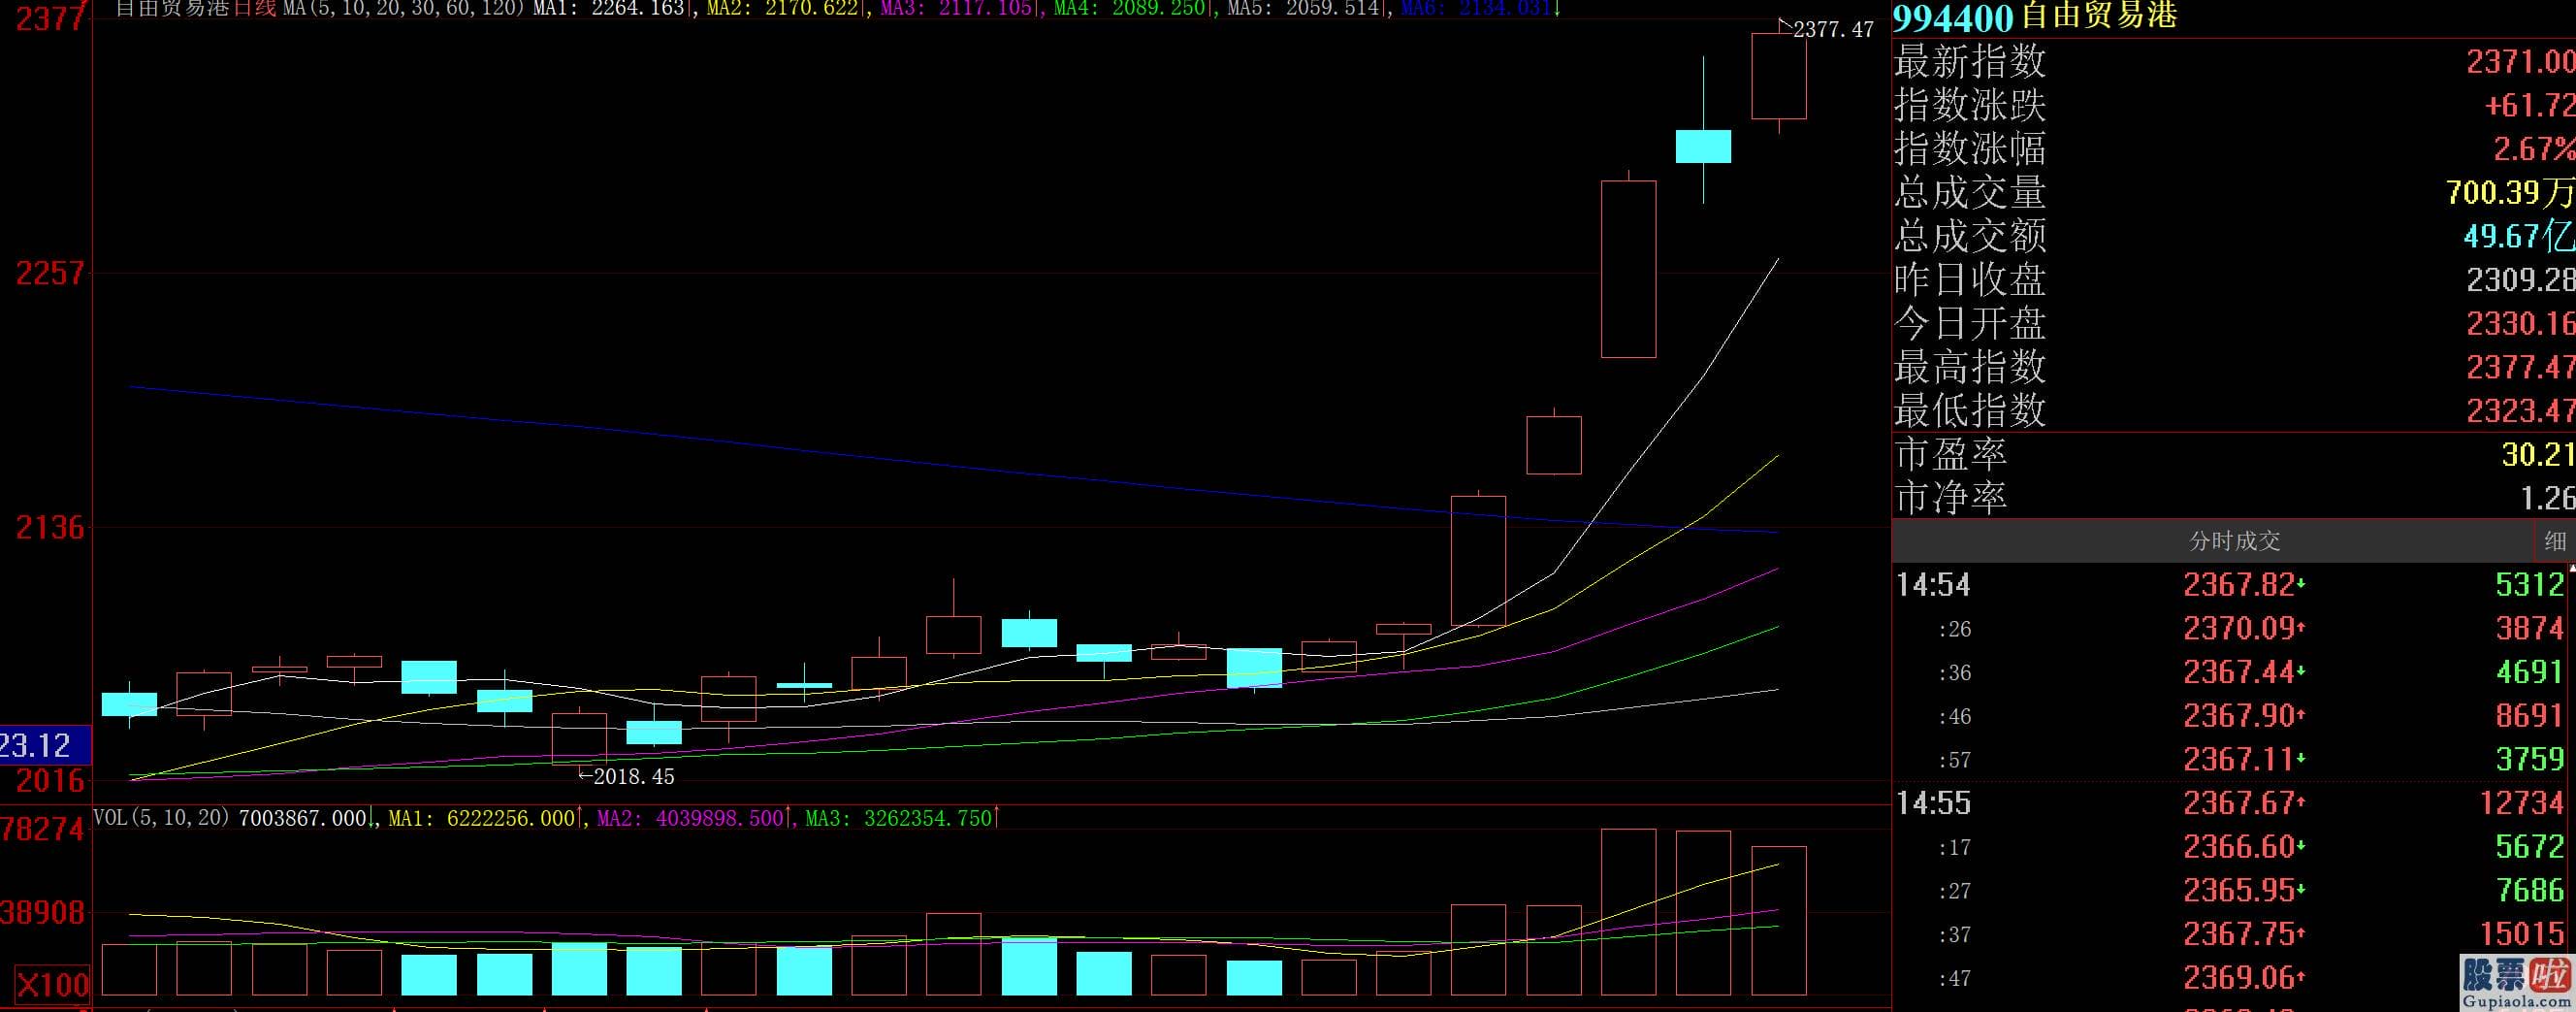2576x1012 pixels.
Task: Click the low price annotation 2018.45 on chart
Action: [634, 776]
